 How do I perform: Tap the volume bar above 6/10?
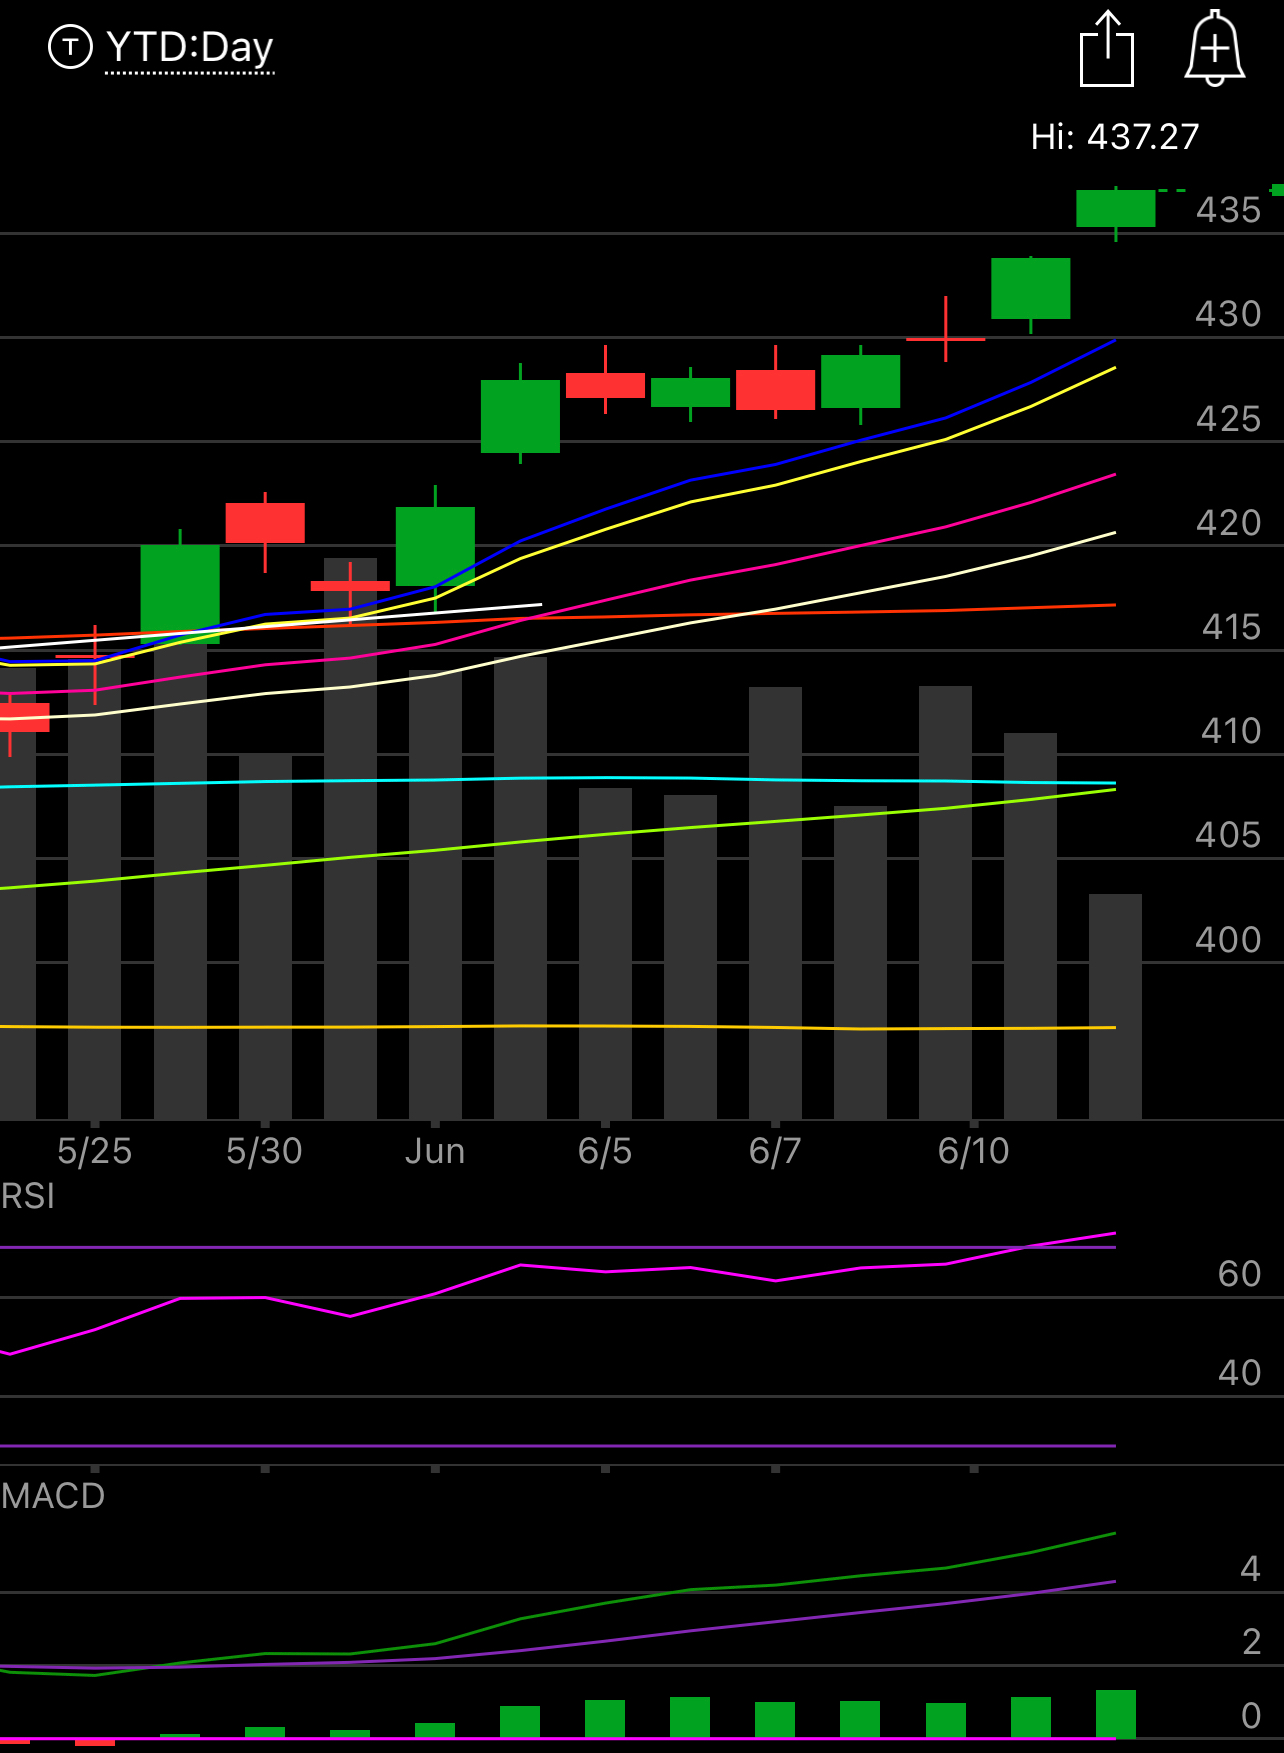tap(945, 902)
